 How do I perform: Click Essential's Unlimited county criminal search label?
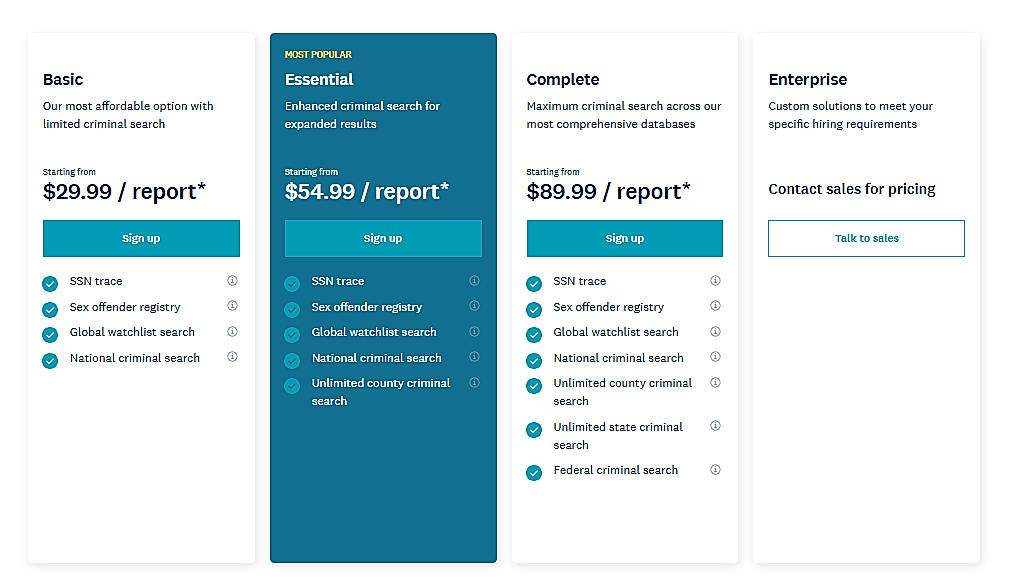click(x=381, y=392)
